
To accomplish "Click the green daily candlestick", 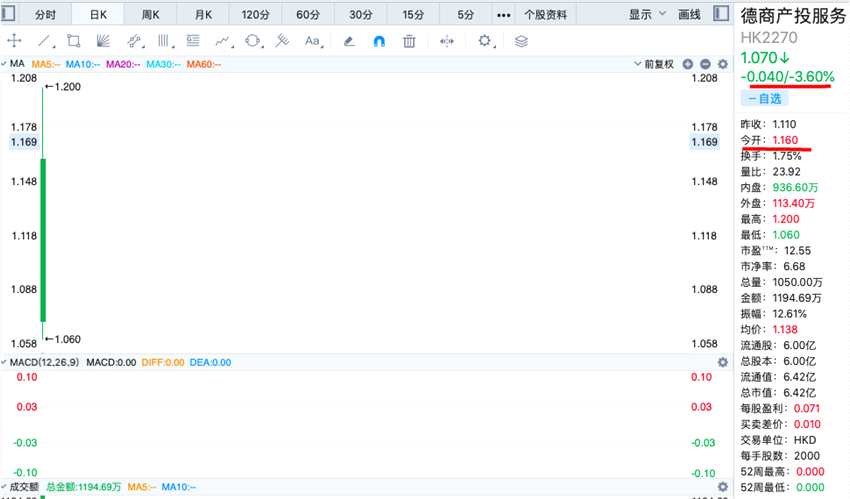I will (43, 240).
